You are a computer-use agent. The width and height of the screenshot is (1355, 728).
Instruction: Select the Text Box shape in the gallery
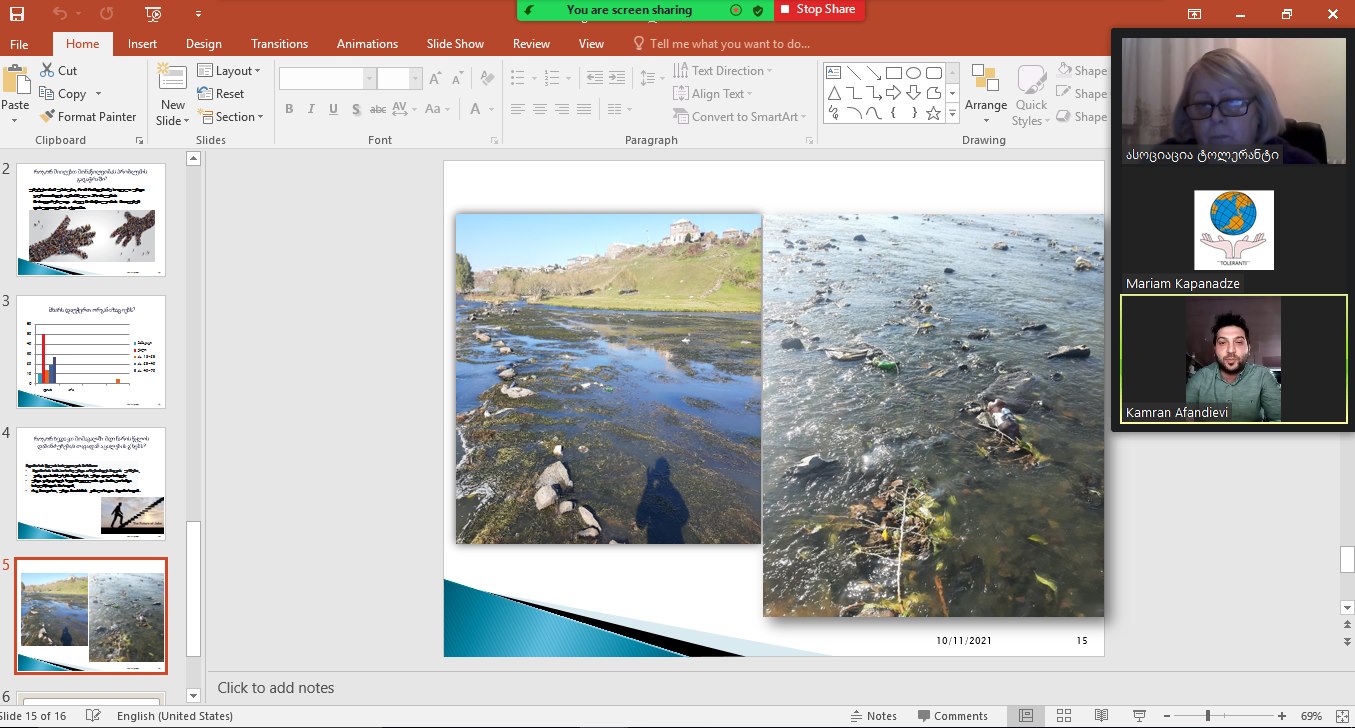pos(834,73)
